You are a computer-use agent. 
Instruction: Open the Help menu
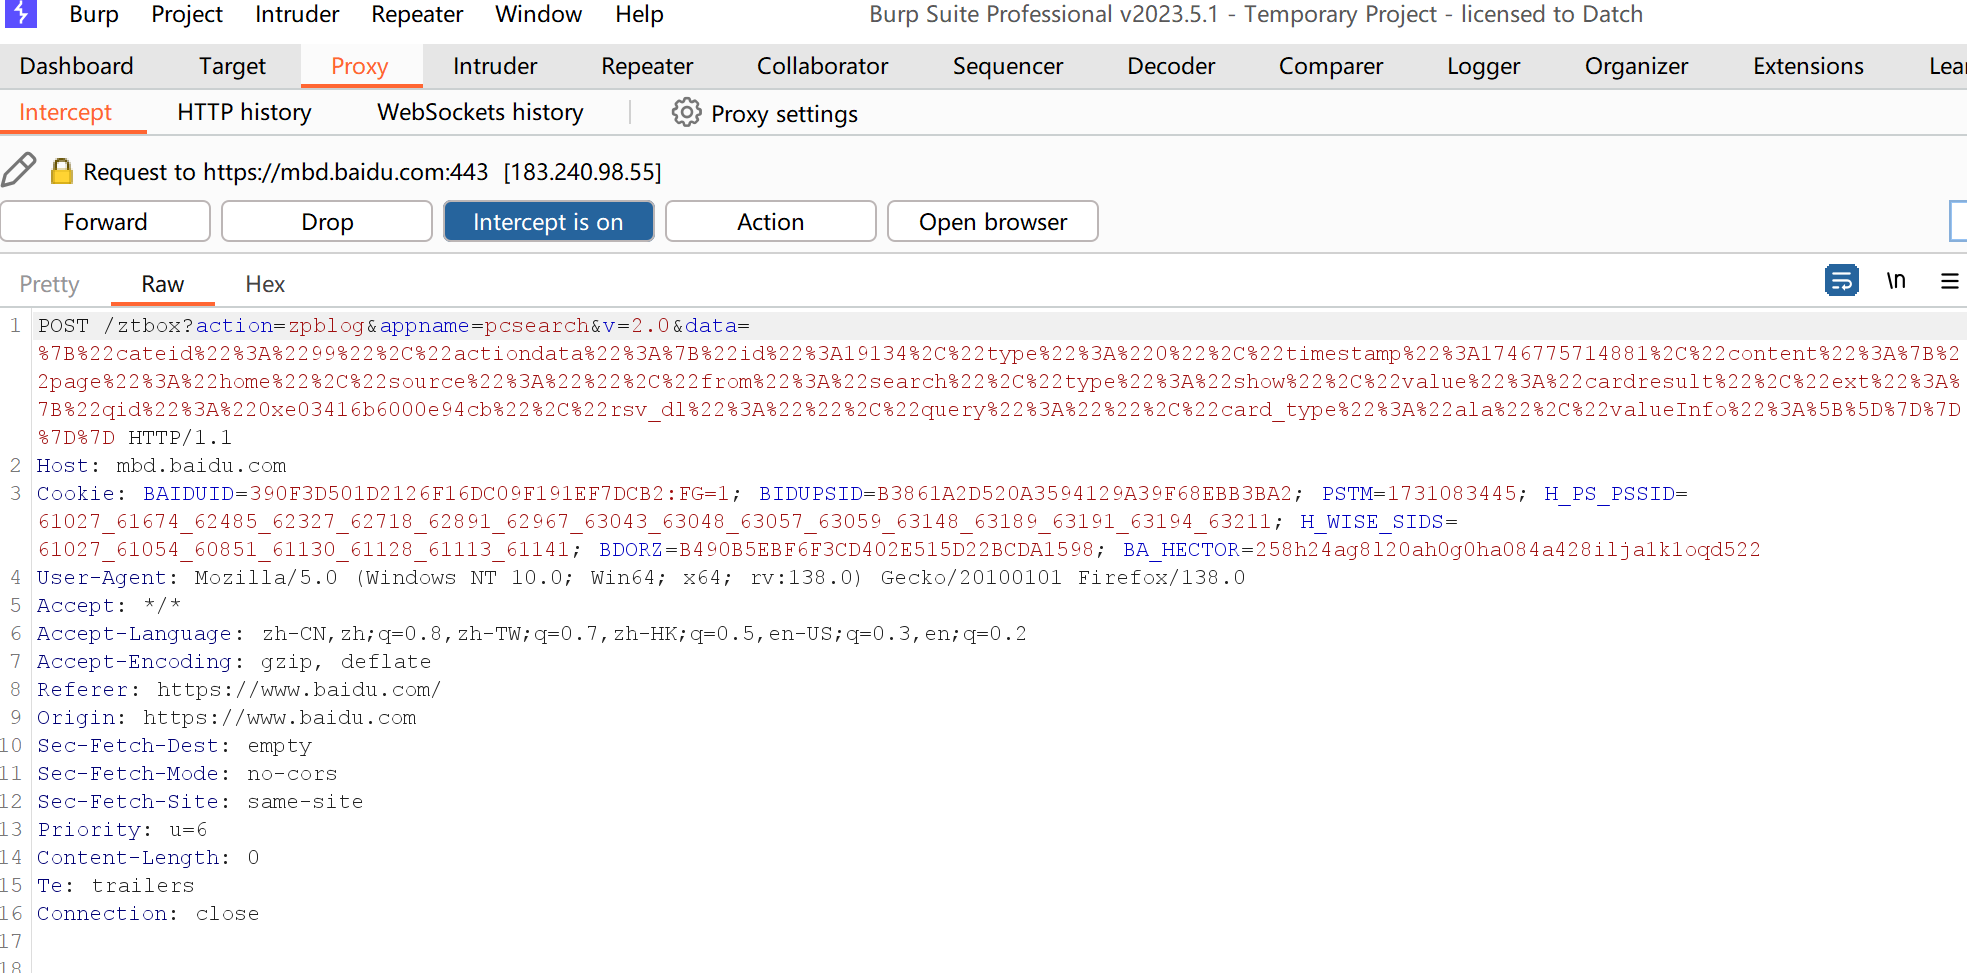tap(639, 14)
